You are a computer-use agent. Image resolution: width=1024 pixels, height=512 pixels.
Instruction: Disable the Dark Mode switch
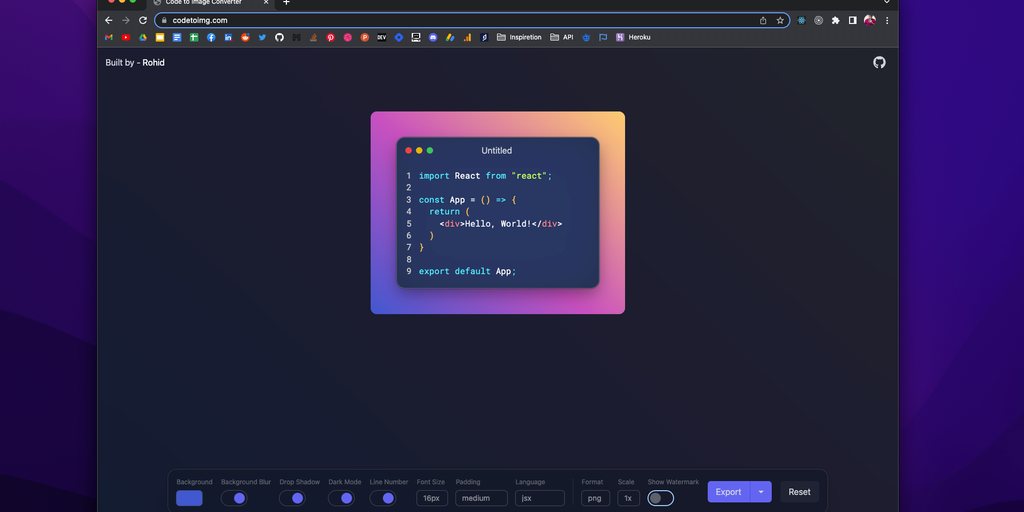point(341,498)
